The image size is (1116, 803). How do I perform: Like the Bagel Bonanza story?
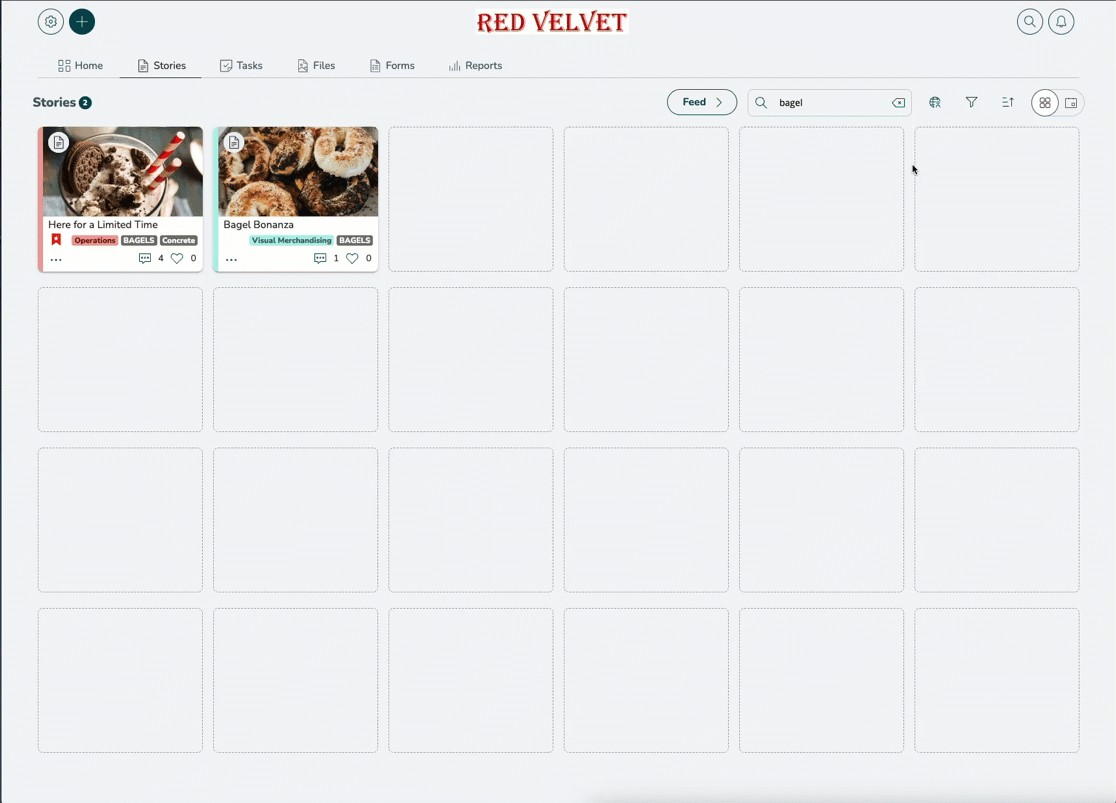[352, 258]
